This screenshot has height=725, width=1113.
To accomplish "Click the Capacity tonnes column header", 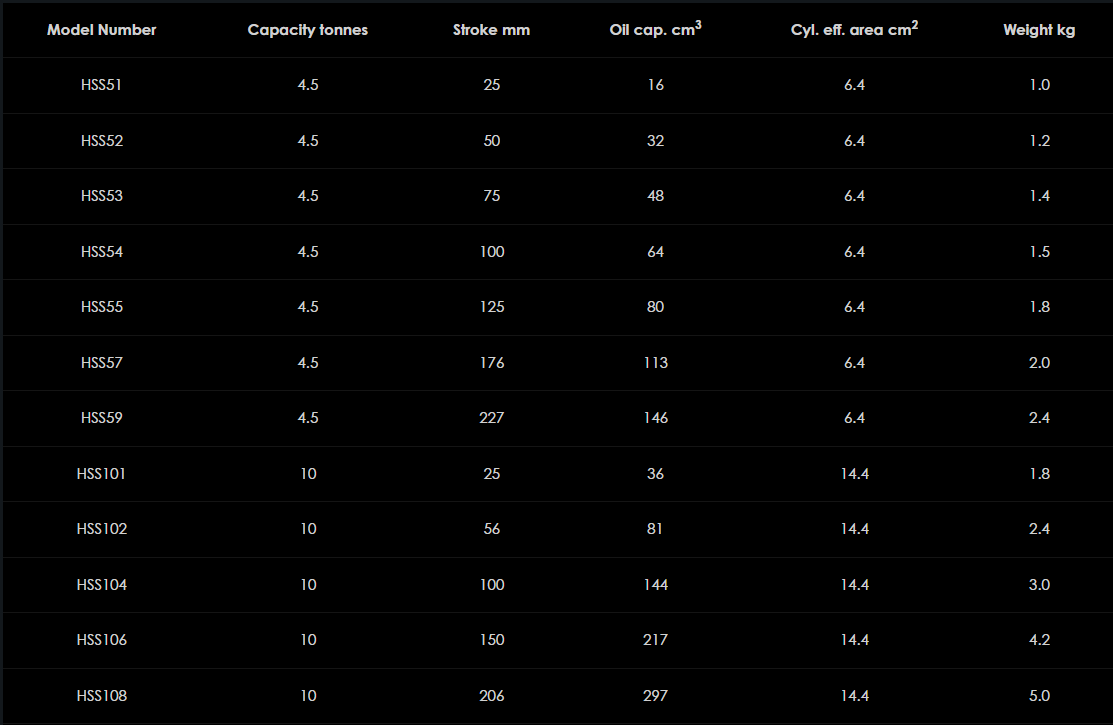I will (308, 30).
